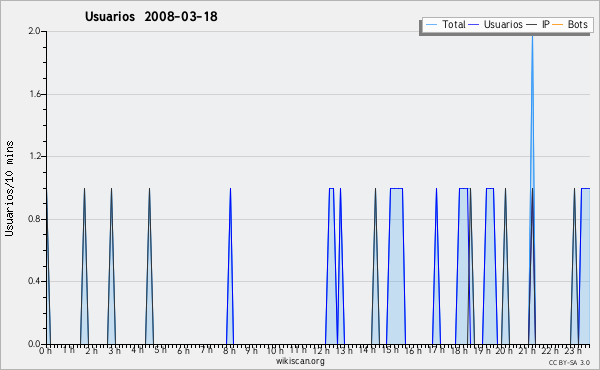Click the '0 h' x-axis label

[x=45, y=351]
